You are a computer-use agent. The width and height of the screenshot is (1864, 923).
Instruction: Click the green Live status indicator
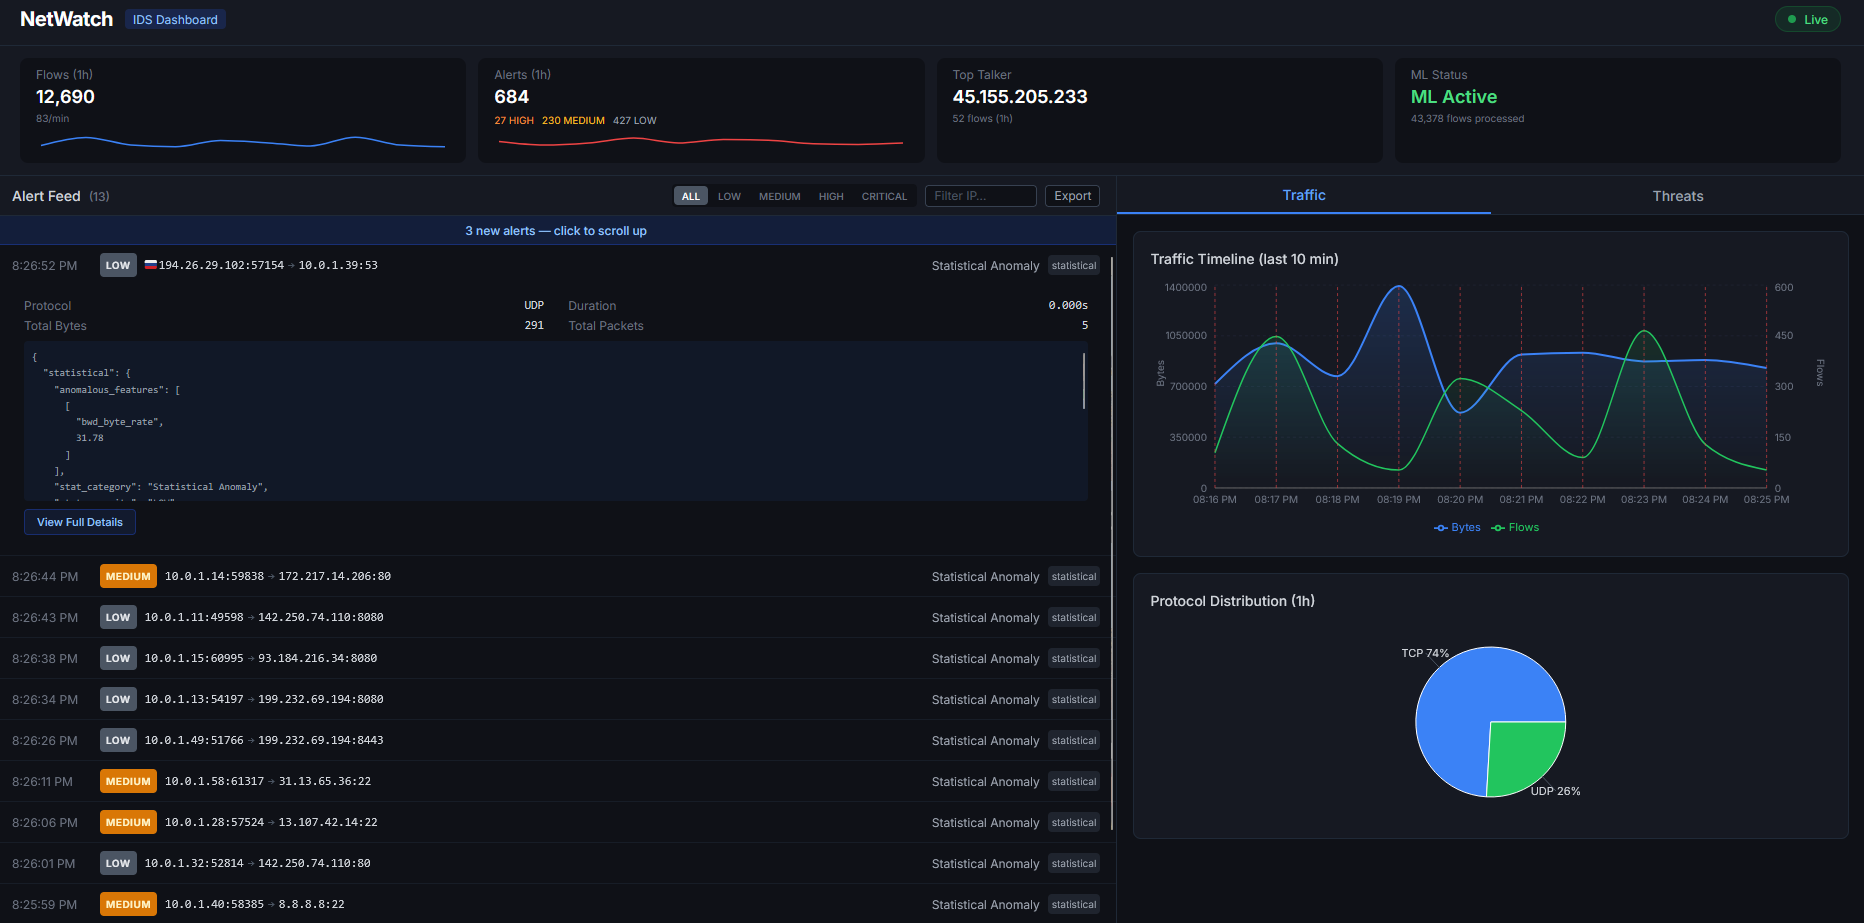point(1807,19)
